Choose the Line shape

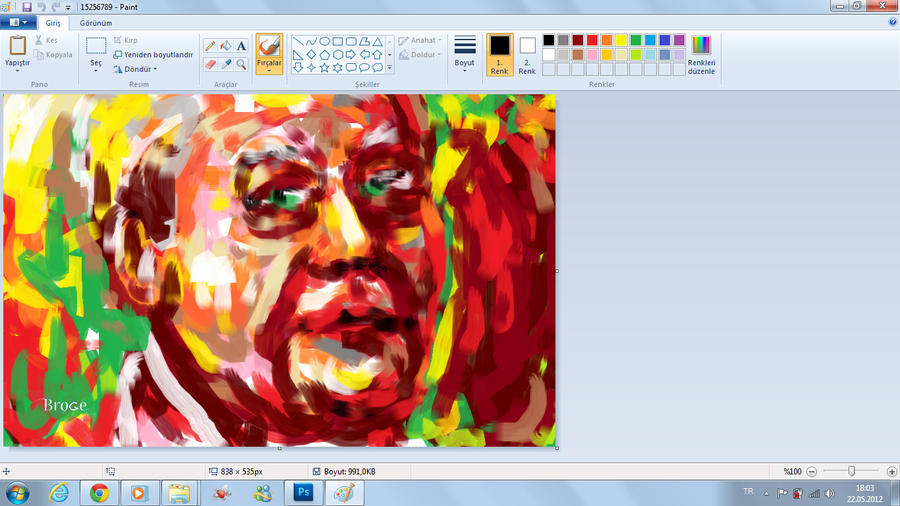coord(298,42)
